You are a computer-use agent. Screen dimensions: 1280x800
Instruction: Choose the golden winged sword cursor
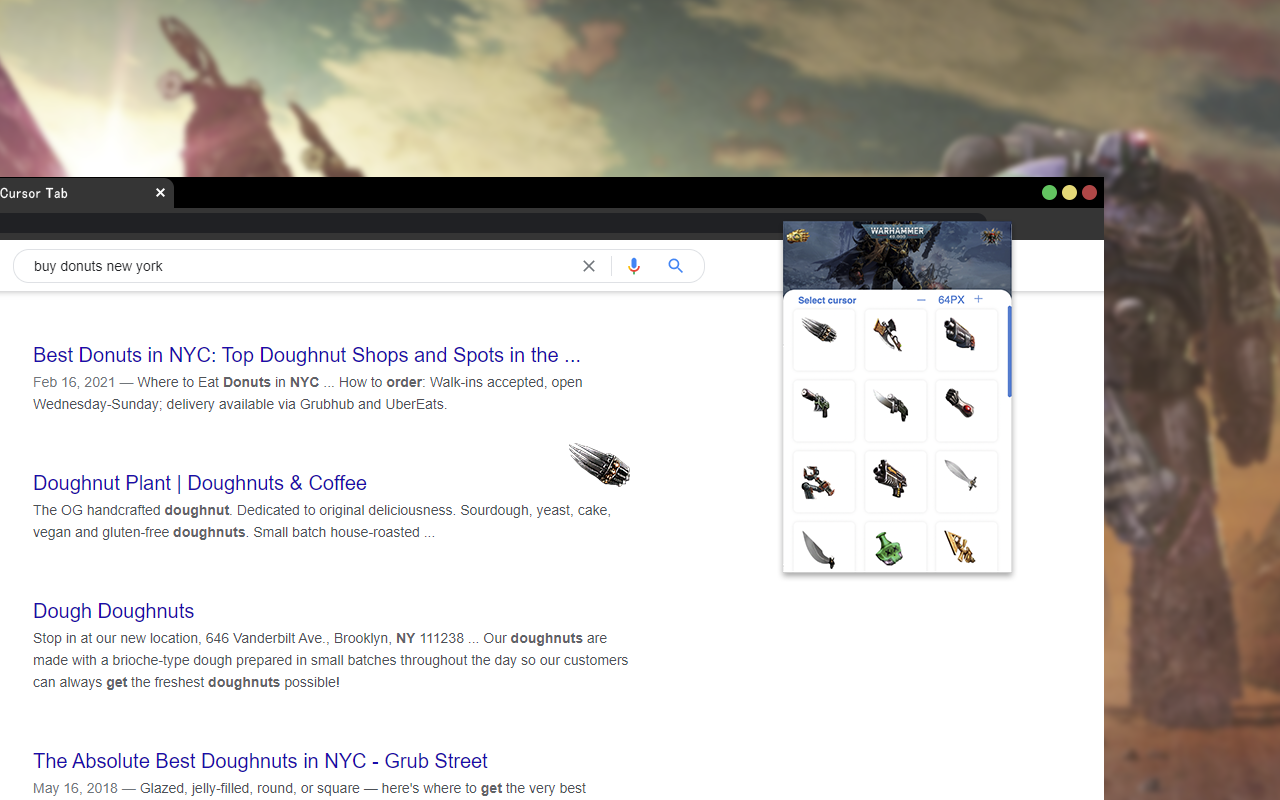pos(966,546)
